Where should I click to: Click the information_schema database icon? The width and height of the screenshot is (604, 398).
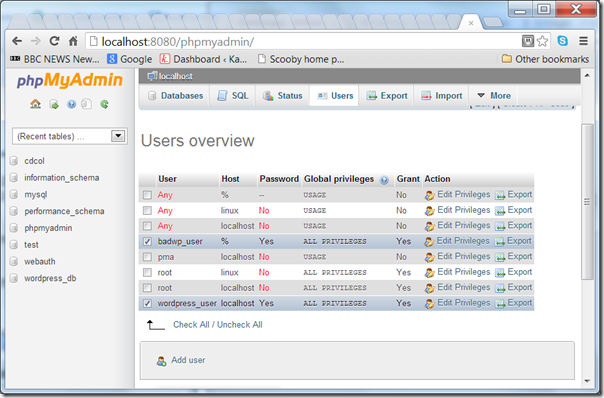point(14,178)
